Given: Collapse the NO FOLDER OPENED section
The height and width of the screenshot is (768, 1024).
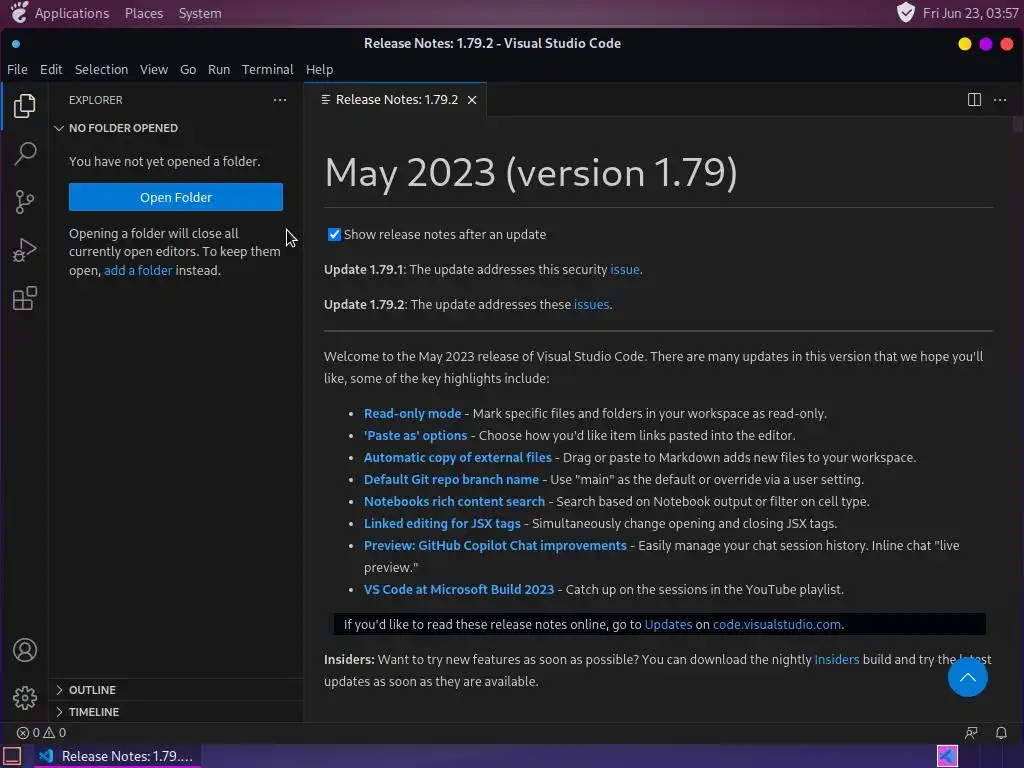Looking at the screenshot, I should (175, 128).
